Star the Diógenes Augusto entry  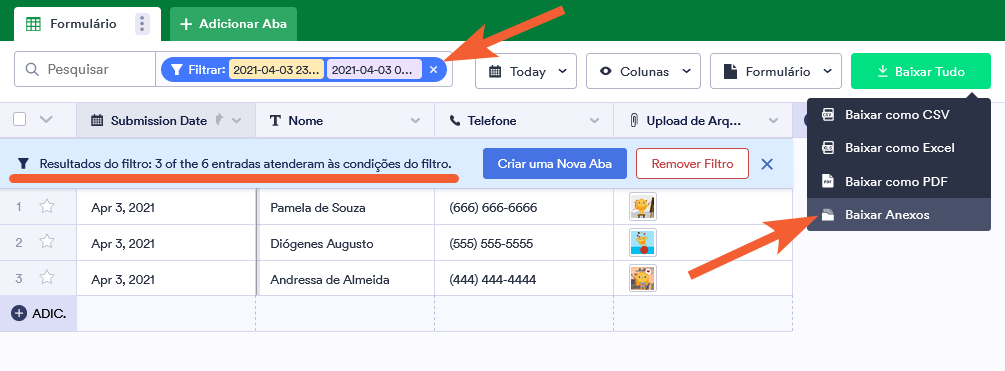point(47,243)
